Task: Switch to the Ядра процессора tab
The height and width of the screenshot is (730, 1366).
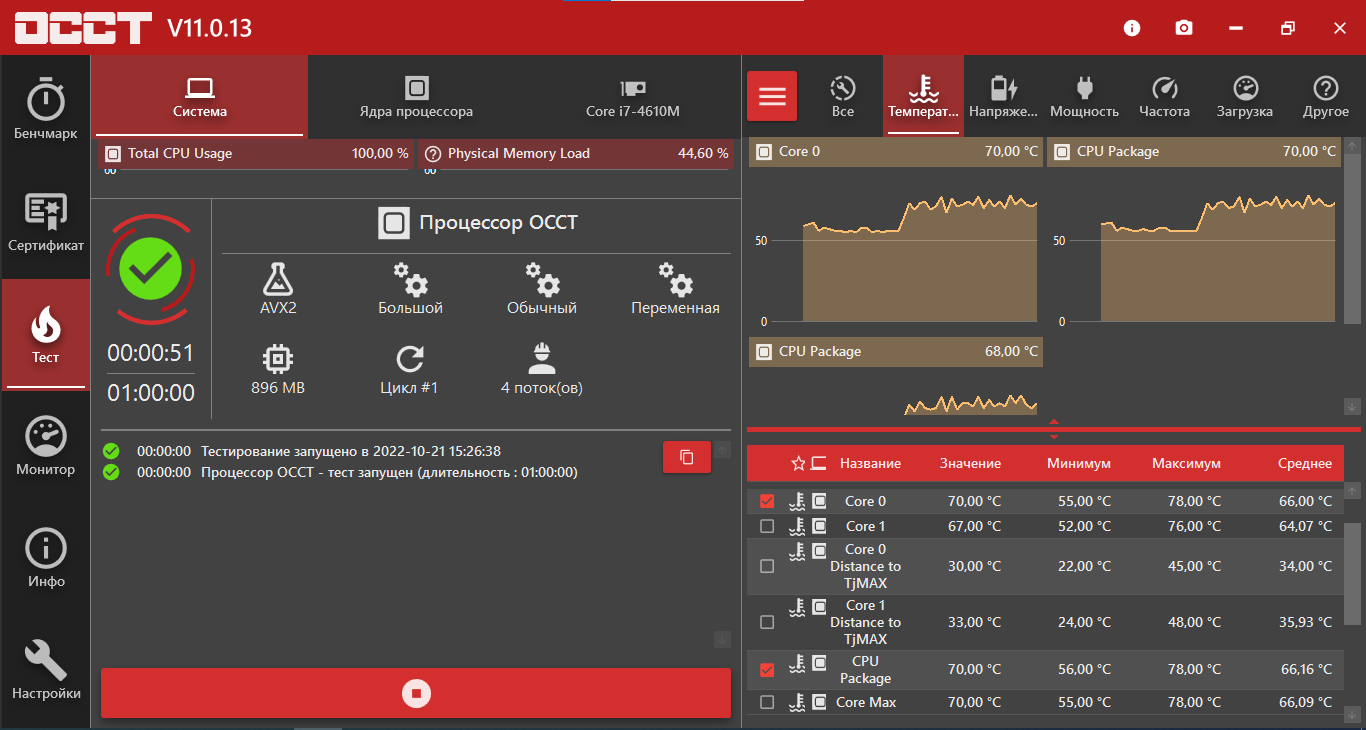Action: pyautogui.click(x=416, y=96)
